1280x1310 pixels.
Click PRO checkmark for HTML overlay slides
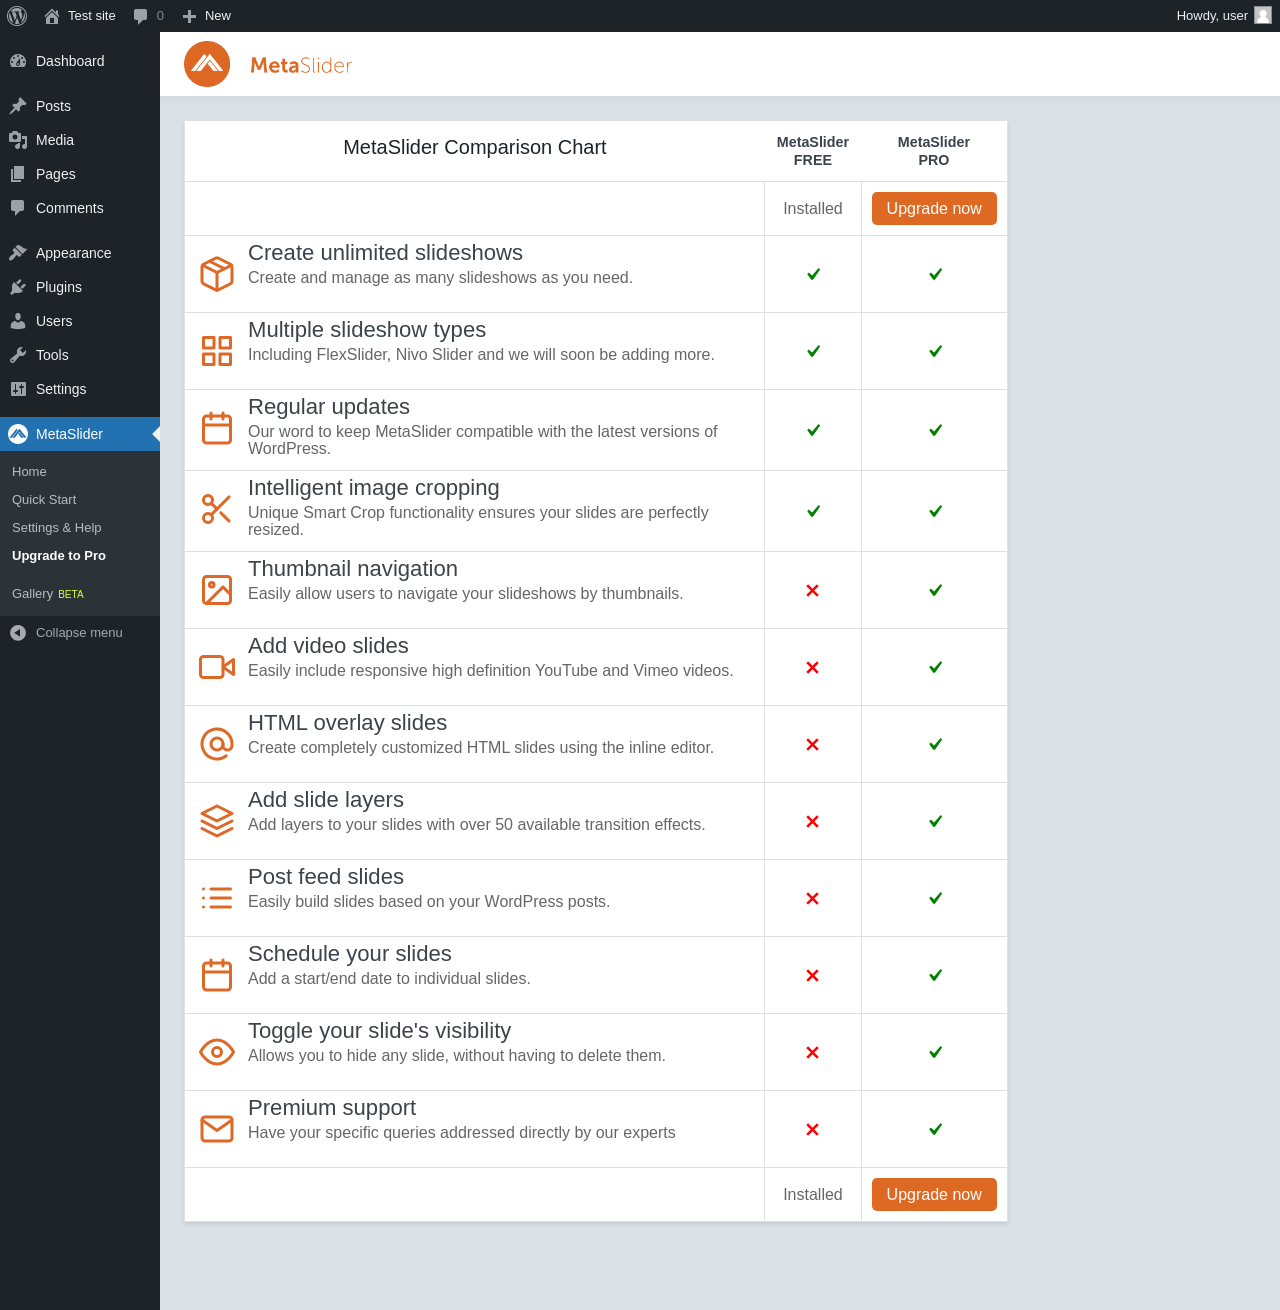[x=936, y=744]
